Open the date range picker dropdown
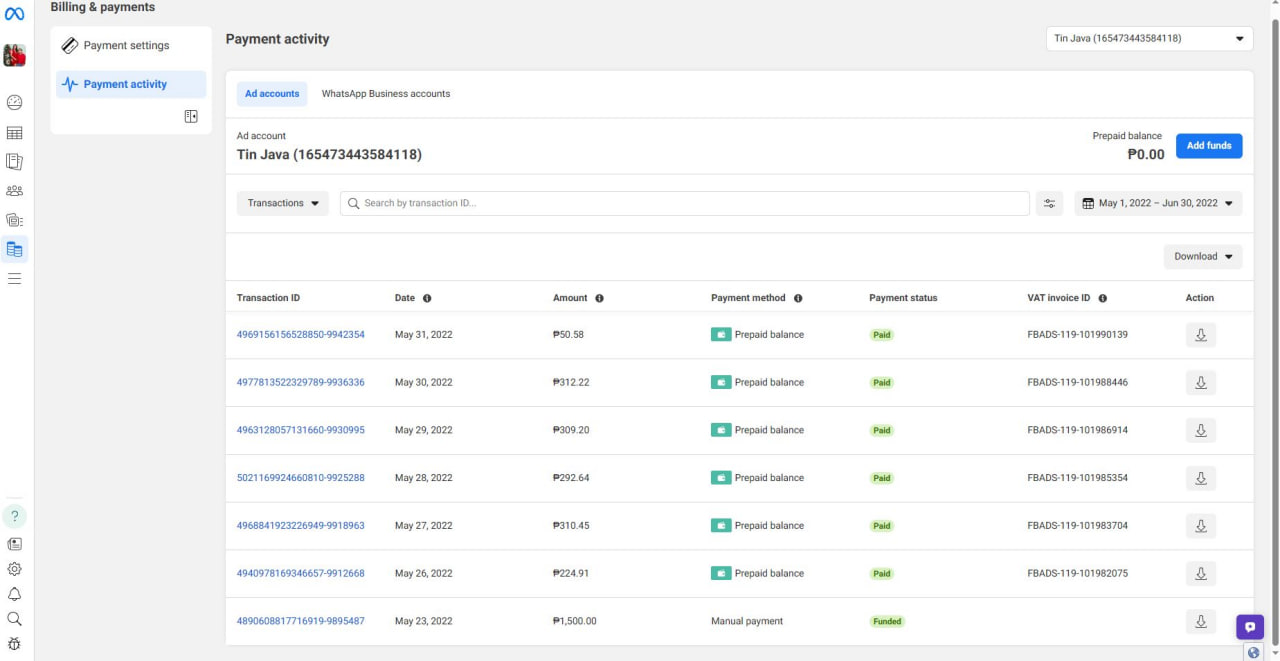This screenshot has height=661, width=1280. pos(1158,204)
